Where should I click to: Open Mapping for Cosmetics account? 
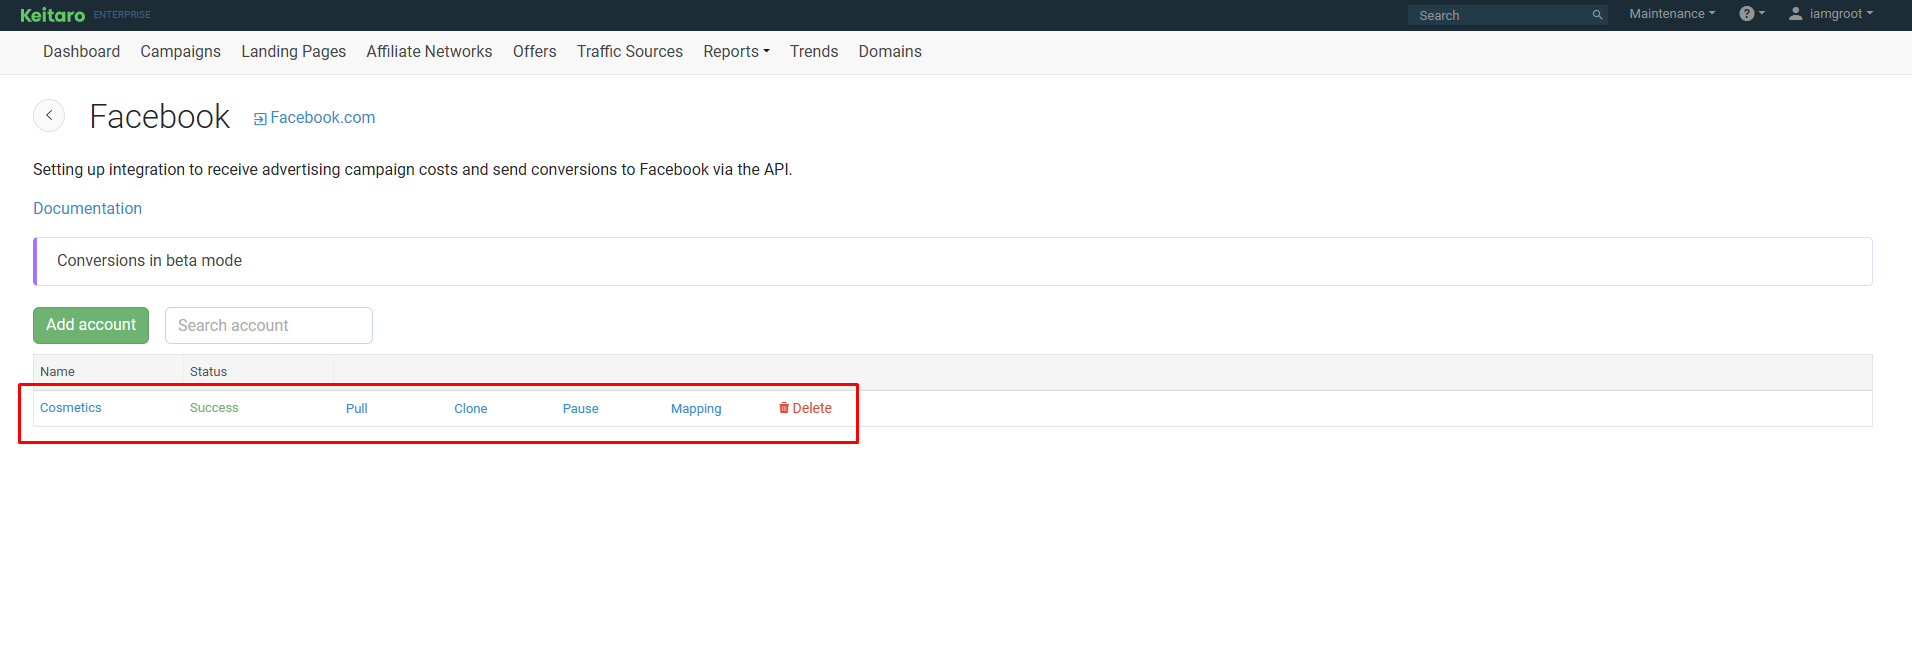point(696,408)
